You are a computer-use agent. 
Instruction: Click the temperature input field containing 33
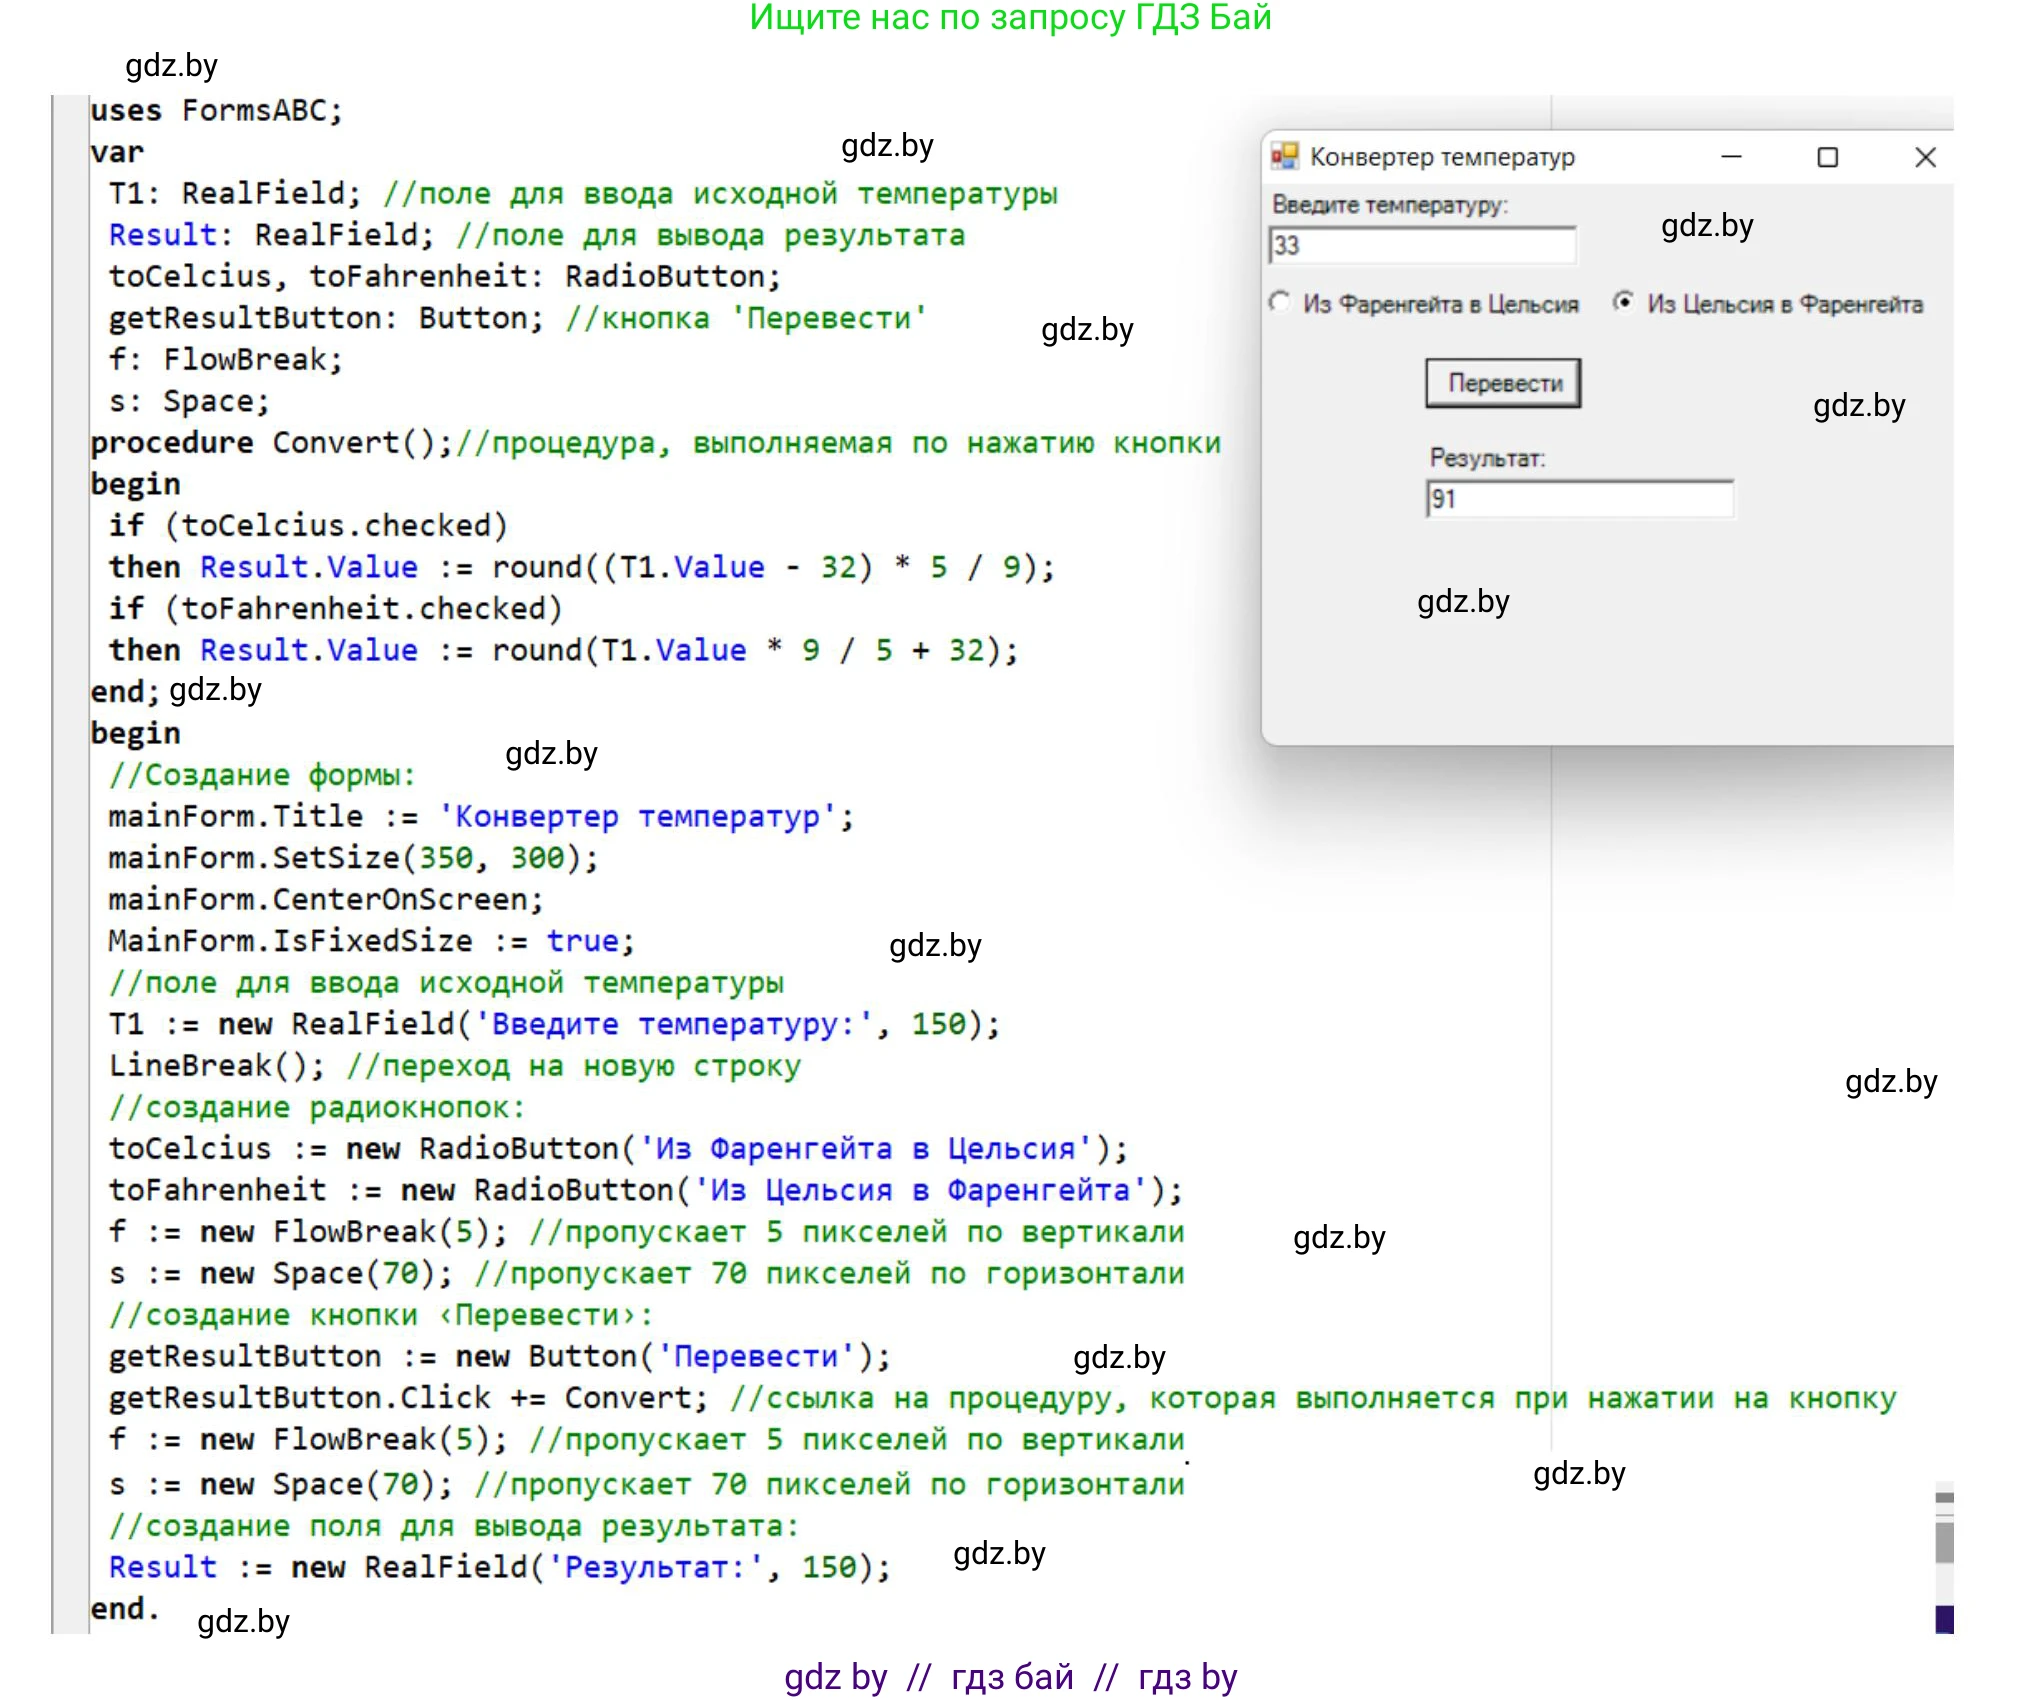point(1422,246)
